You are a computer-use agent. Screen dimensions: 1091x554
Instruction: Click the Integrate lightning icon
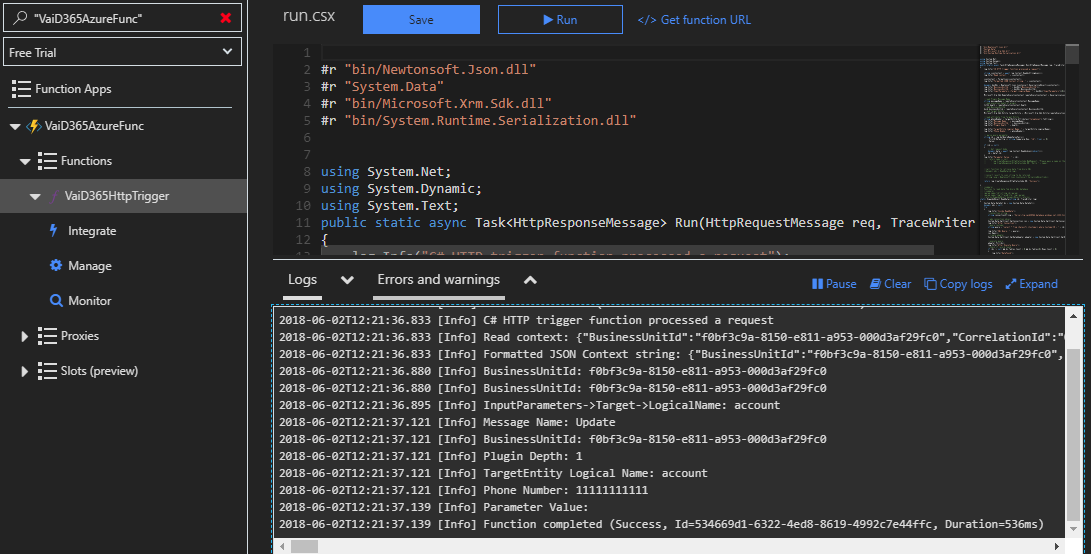tap(54, 230)
